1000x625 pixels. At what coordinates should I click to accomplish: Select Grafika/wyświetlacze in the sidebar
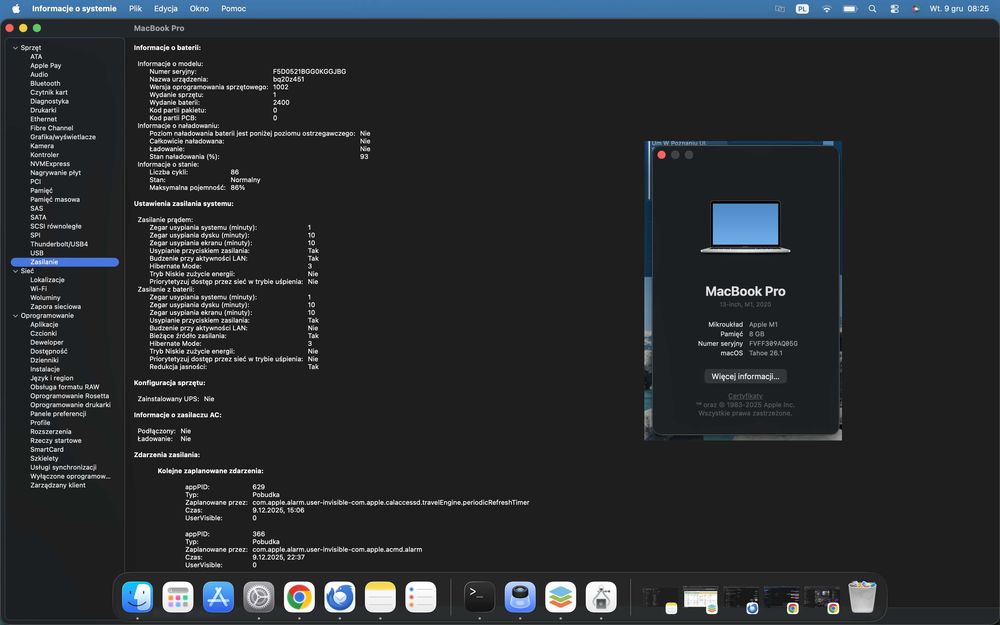[63, 137]
